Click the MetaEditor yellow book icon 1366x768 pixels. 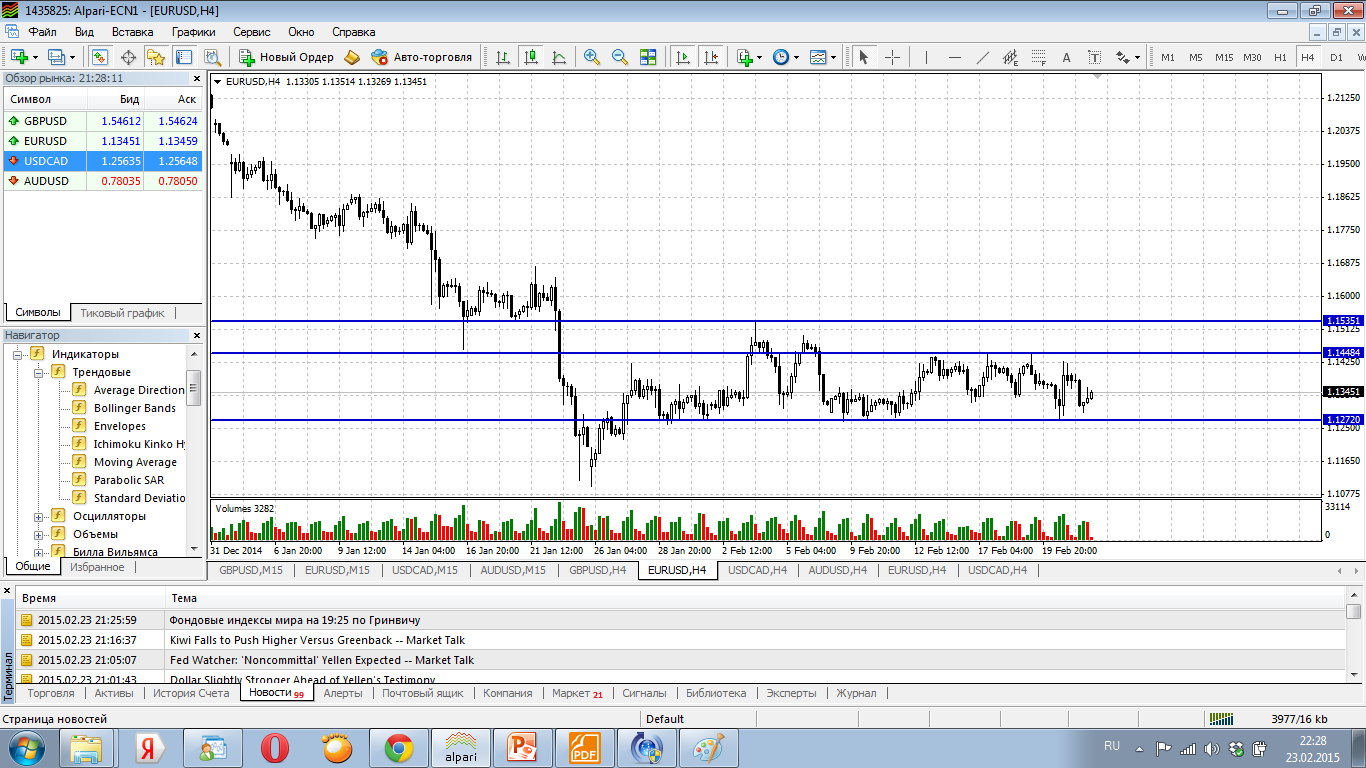pyautogui.click(x=352, y=57)
